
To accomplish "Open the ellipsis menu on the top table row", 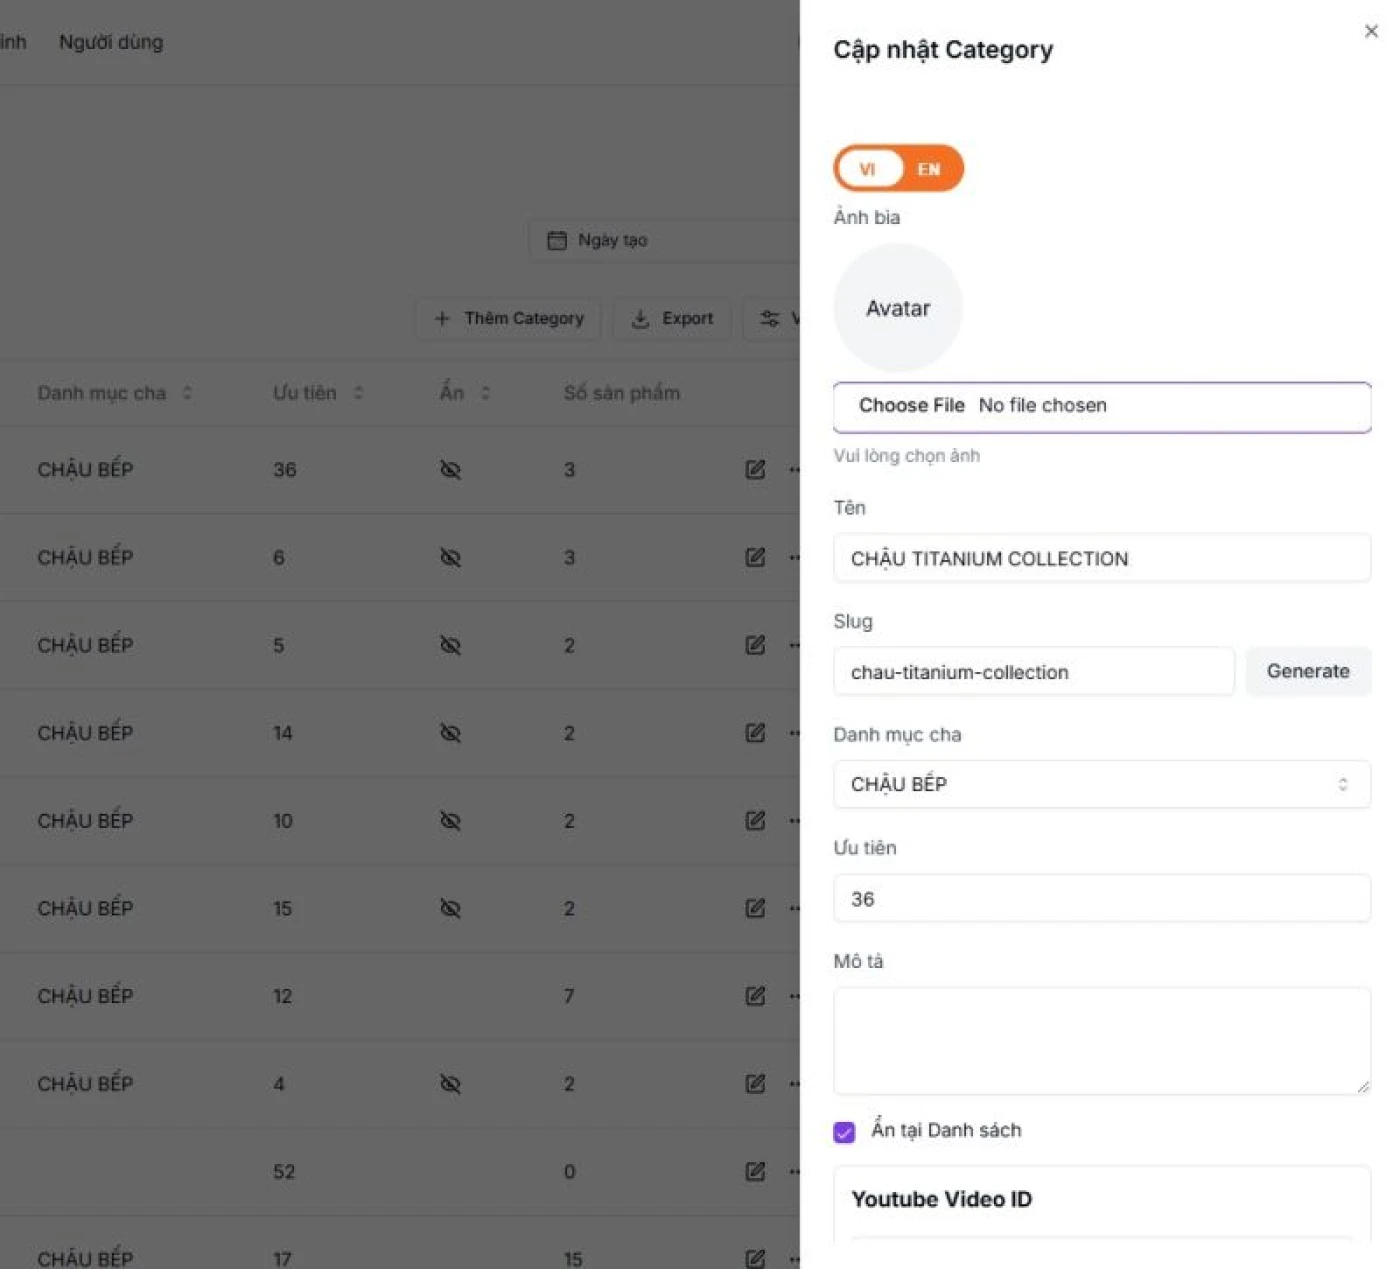I will pyautogui.click(x=793, y=470).
